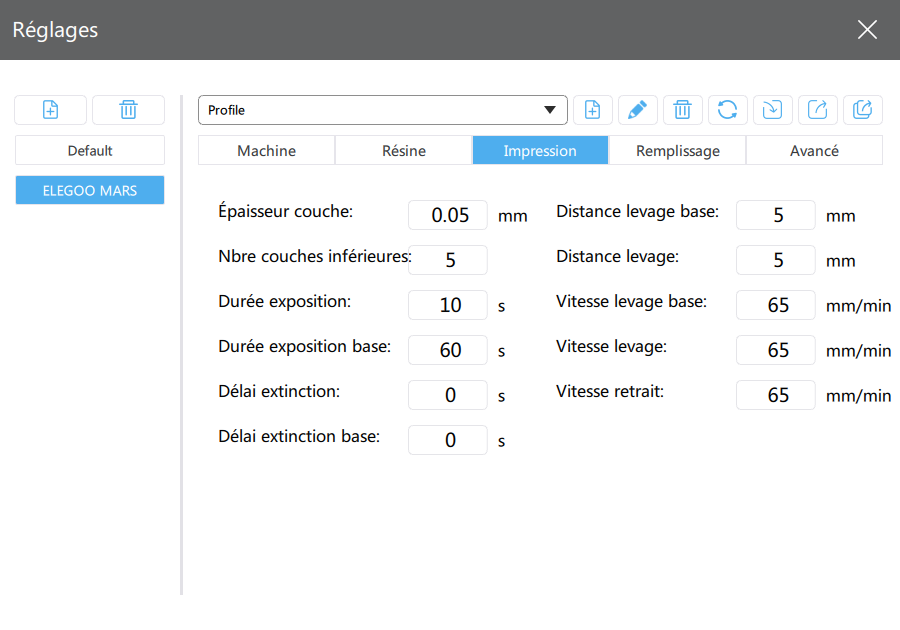Open the Profile dropdown list

[549, 110]
